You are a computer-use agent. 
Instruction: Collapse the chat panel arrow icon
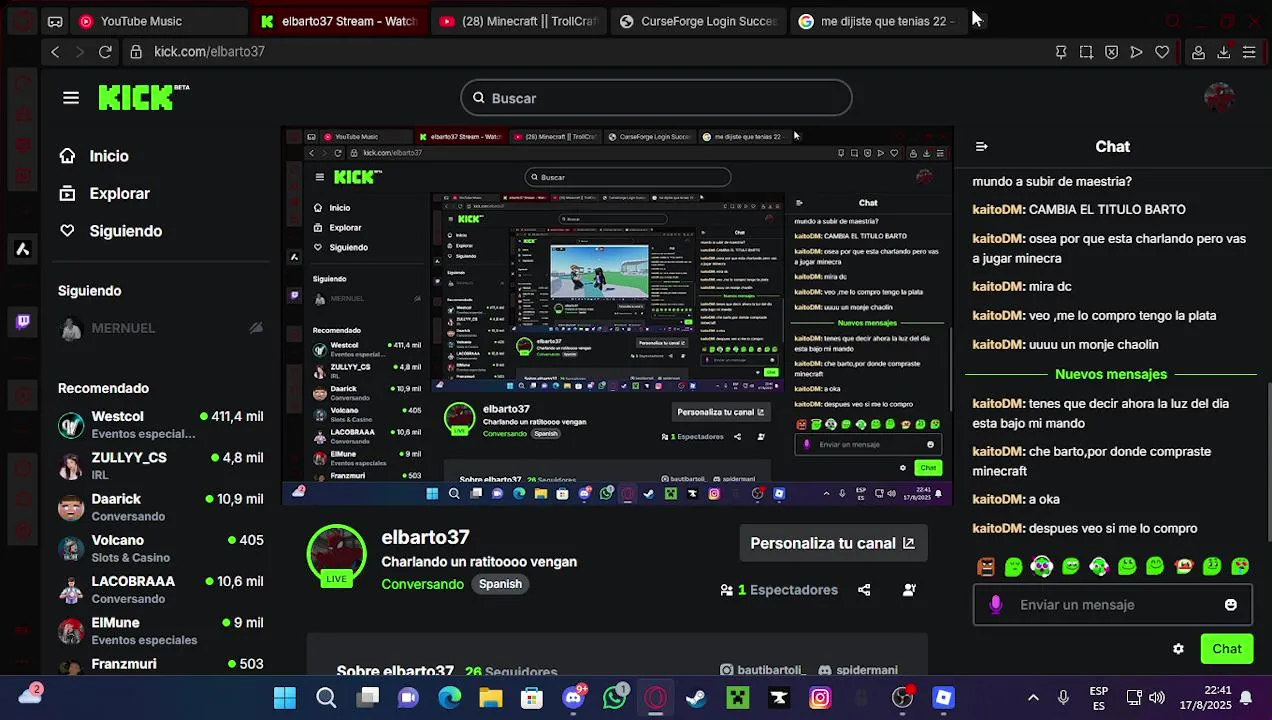981,147
